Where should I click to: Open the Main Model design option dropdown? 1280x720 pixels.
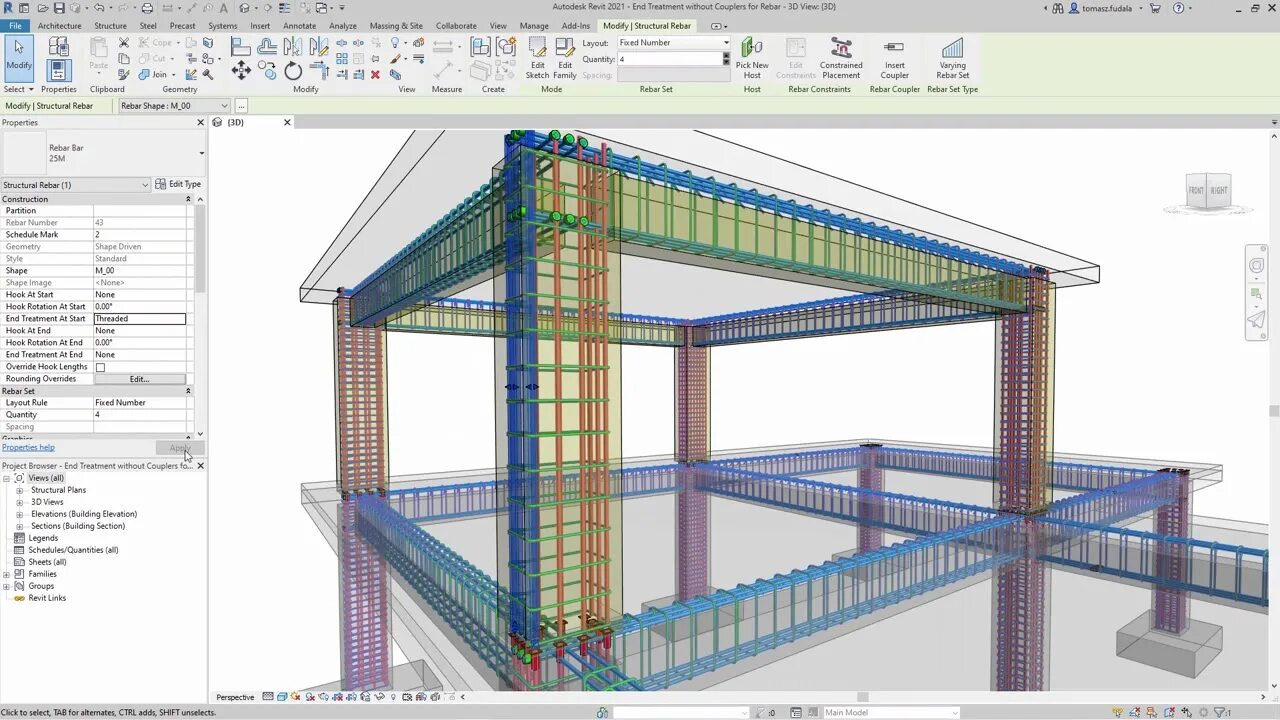(x=890, y=713)
